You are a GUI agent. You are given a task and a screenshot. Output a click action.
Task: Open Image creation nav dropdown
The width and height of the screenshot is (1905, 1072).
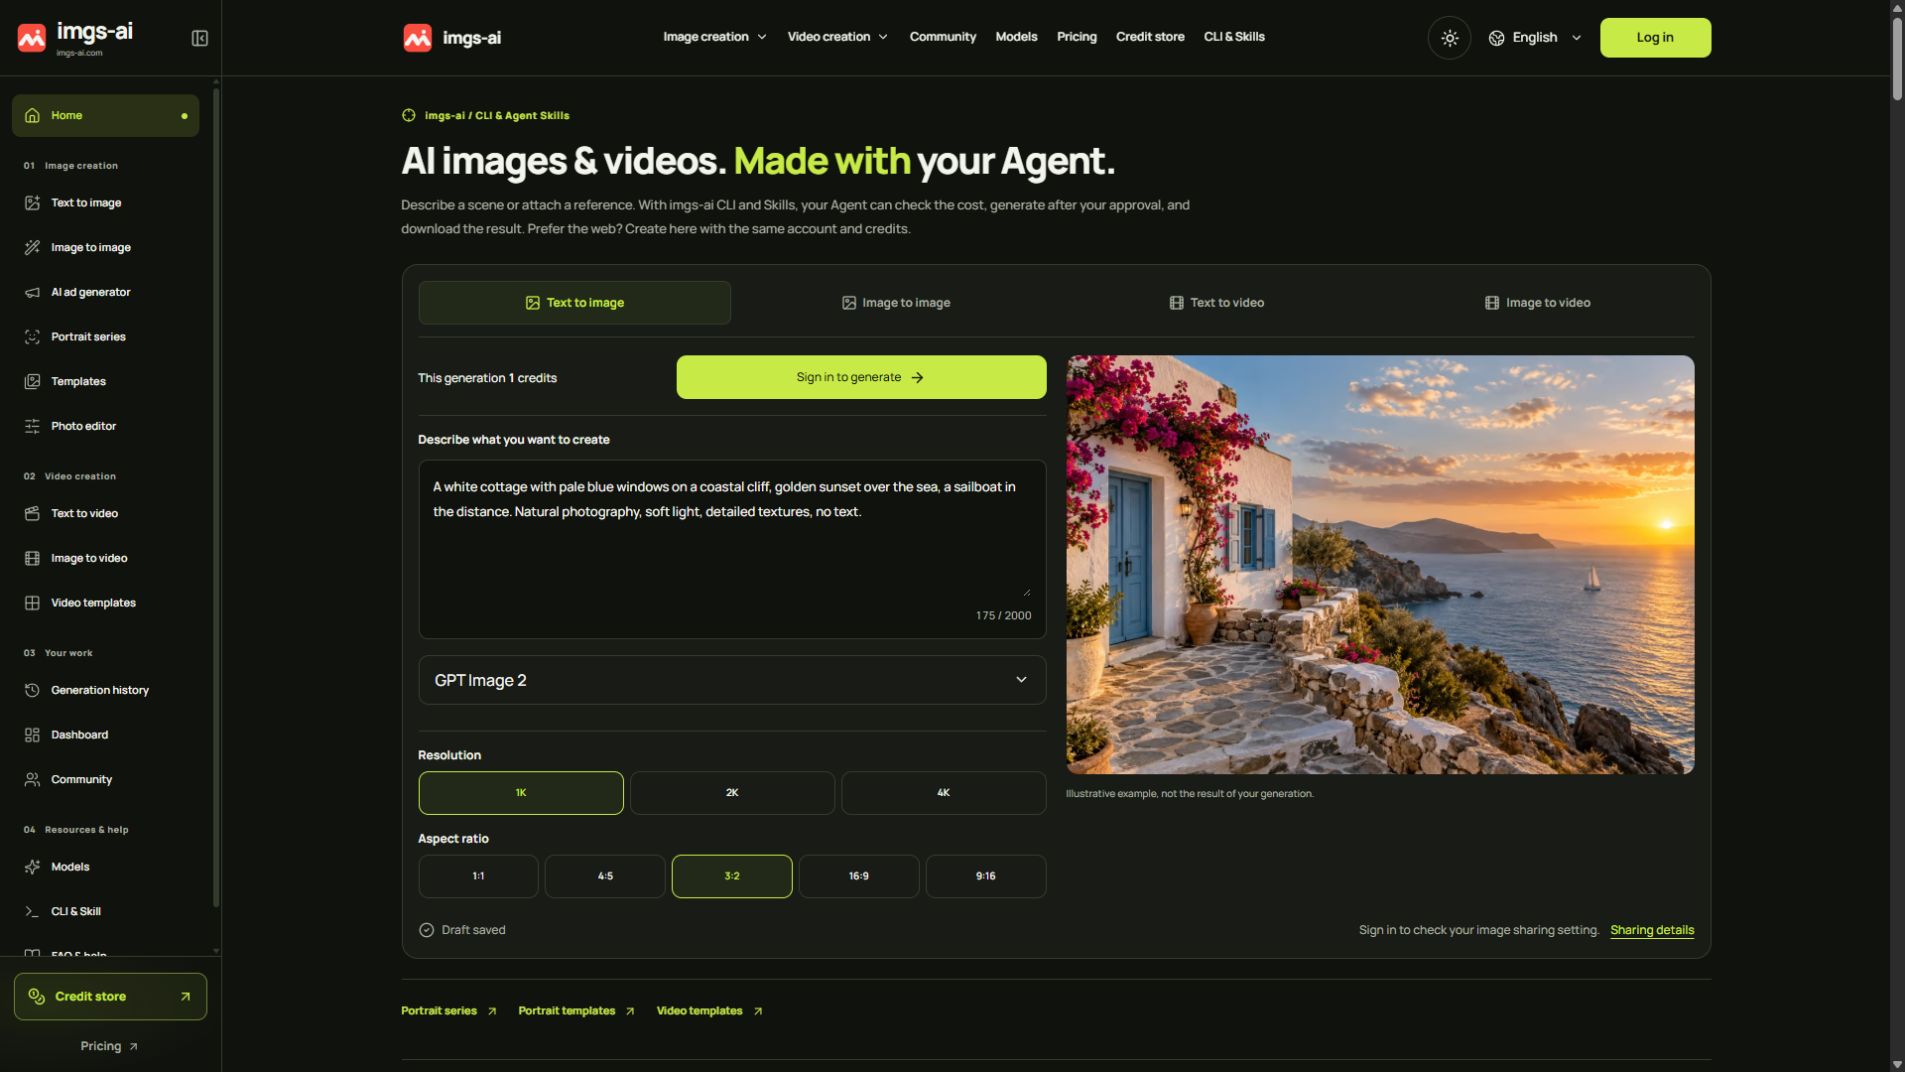714,37
